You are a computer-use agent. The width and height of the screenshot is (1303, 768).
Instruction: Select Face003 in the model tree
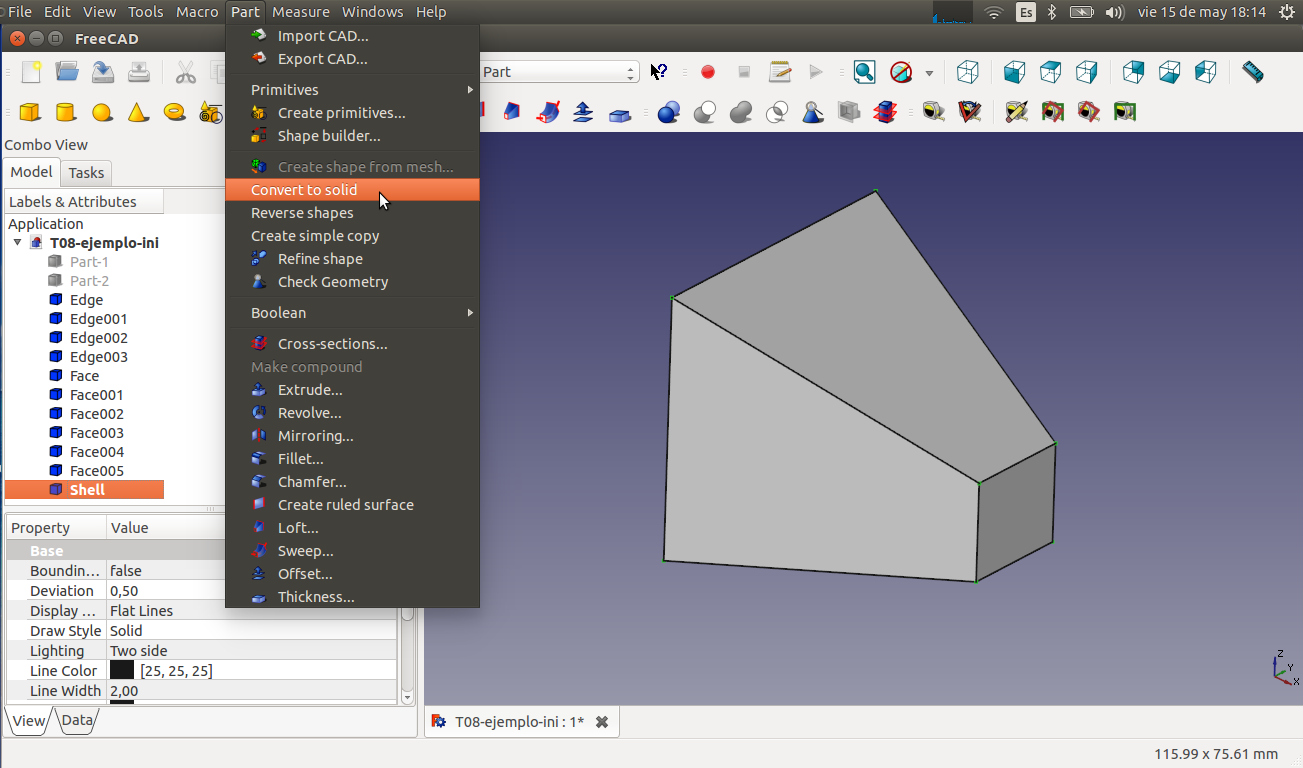[x=97, y=433]
